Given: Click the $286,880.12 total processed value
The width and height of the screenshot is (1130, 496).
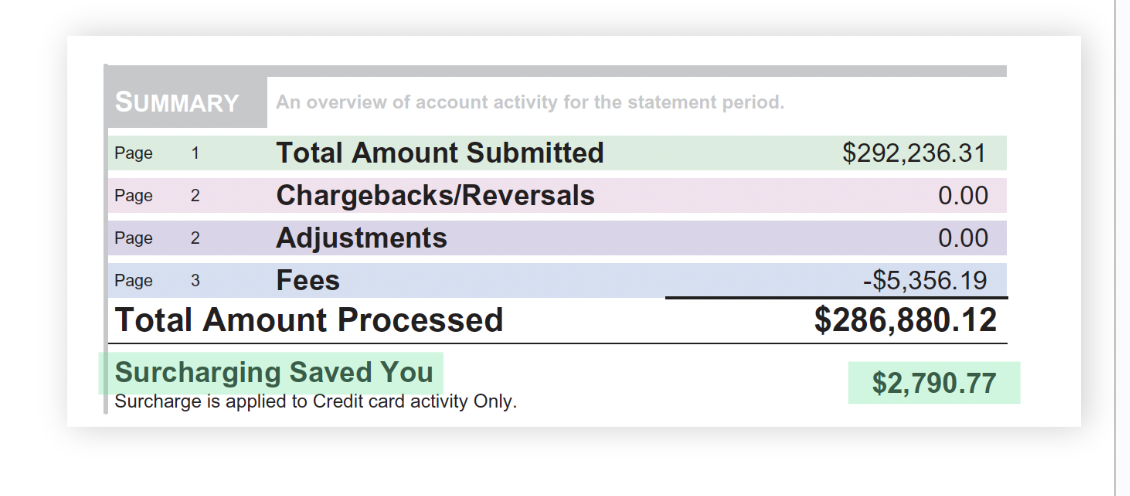Looking at the screenshot, I should pyautogui.click(x=905, y=320).
